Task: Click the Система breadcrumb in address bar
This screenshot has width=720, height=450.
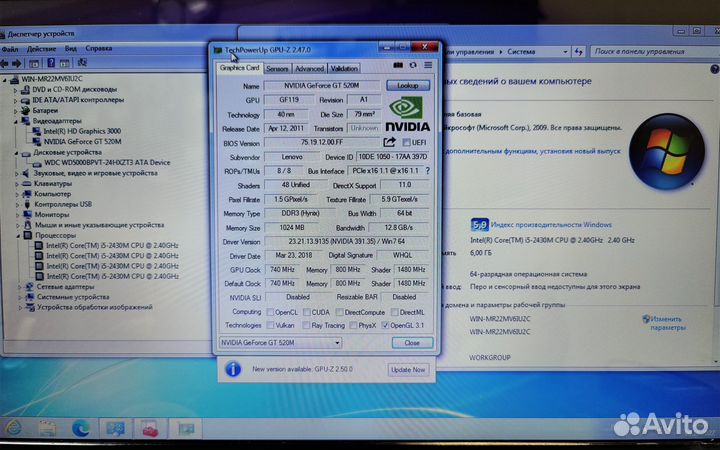Action: click(x=521, y=52)
